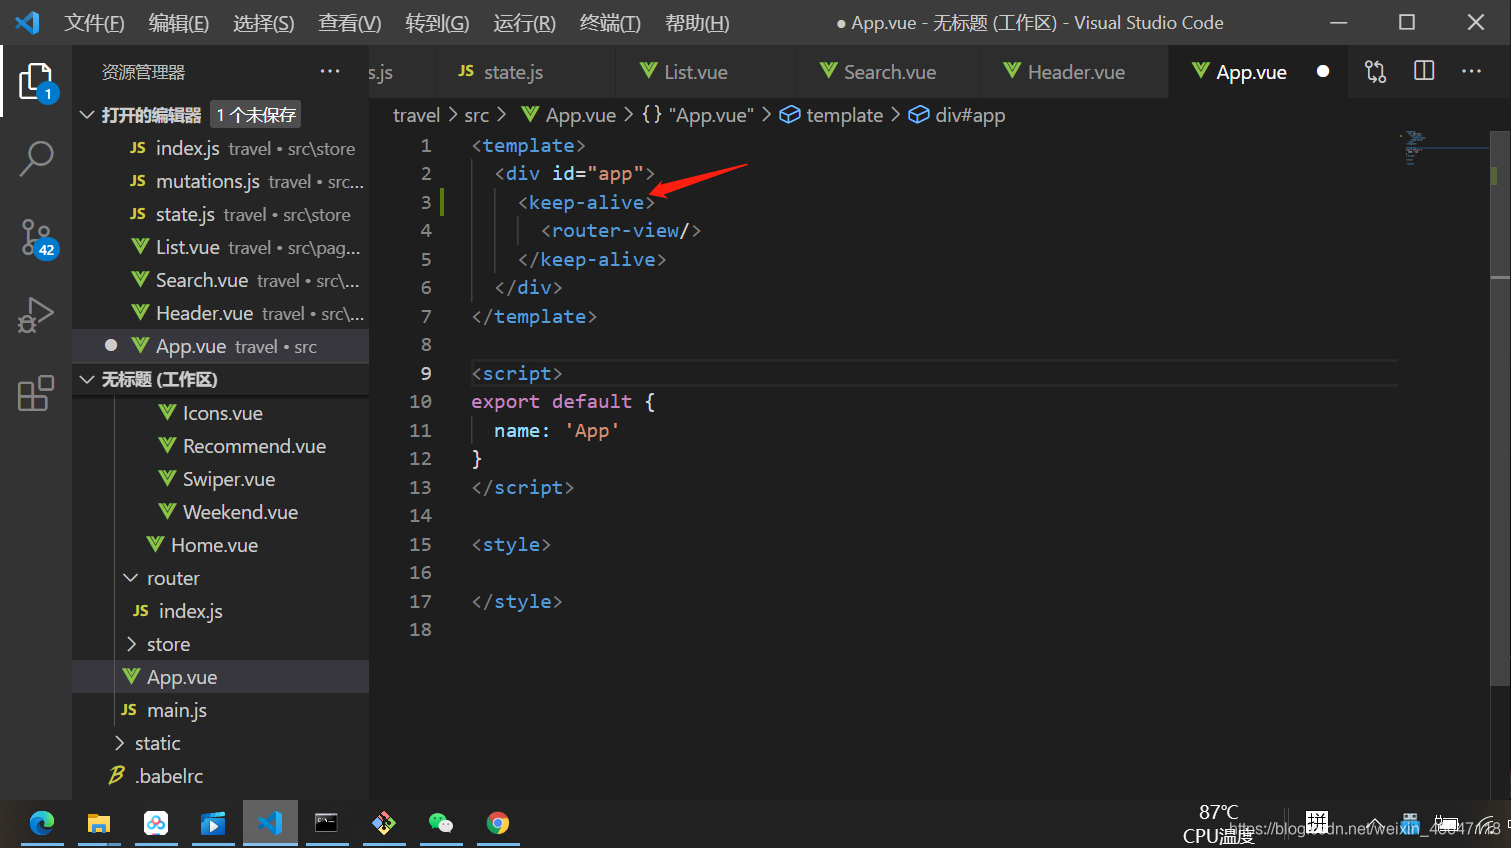
Task: Open 查看(V) menu
Action: click(x=350, y=22)
